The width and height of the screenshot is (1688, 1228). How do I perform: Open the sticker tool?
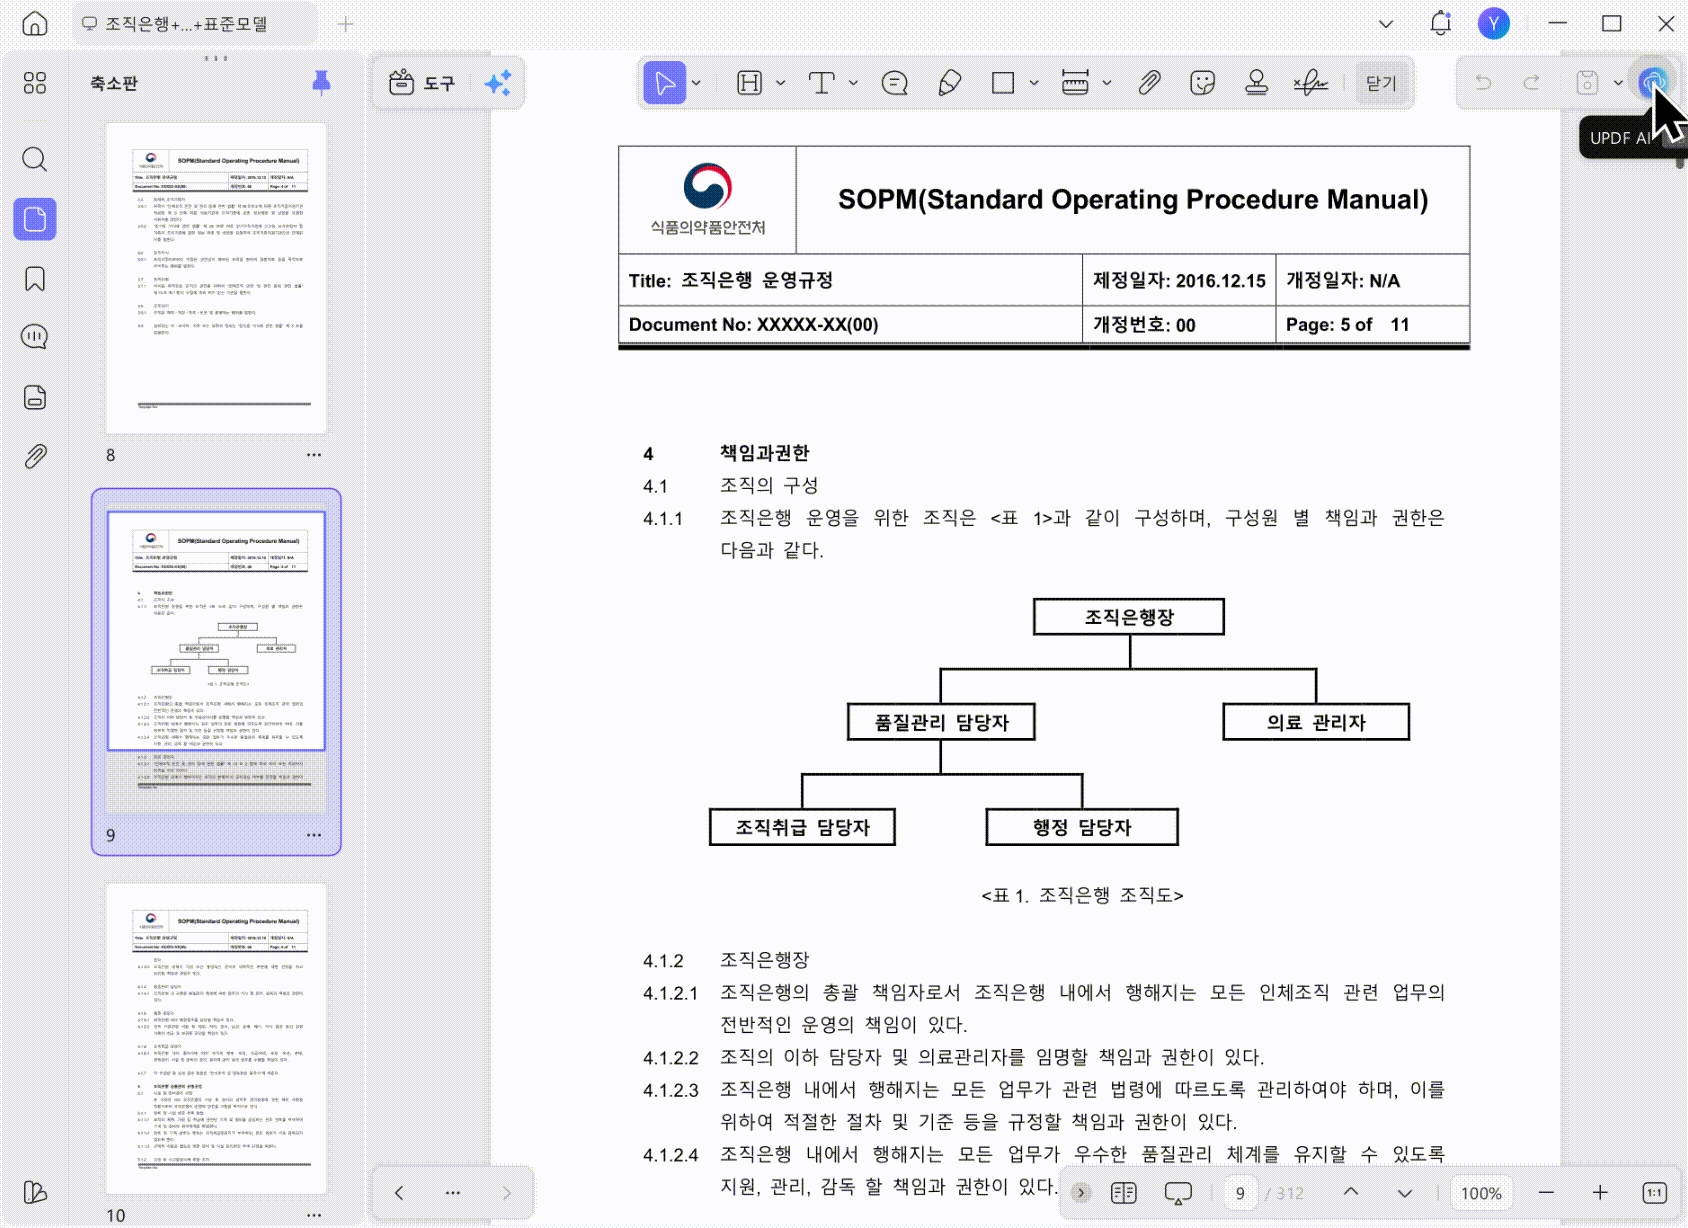coord(1203,83)
